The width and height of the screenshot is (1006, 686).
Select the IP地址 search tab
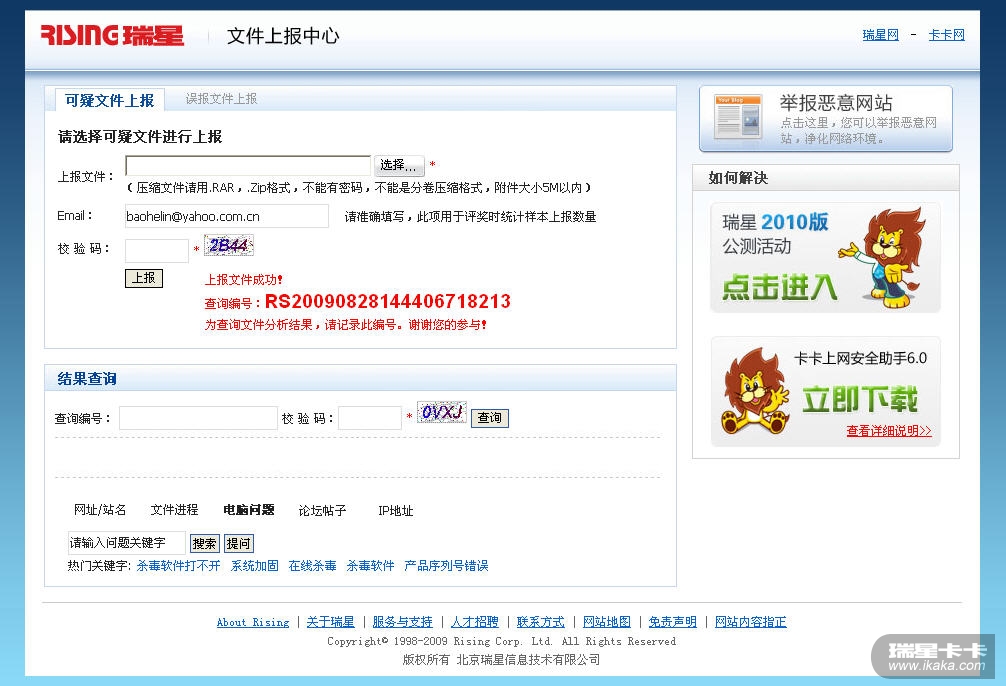point(396,511)
